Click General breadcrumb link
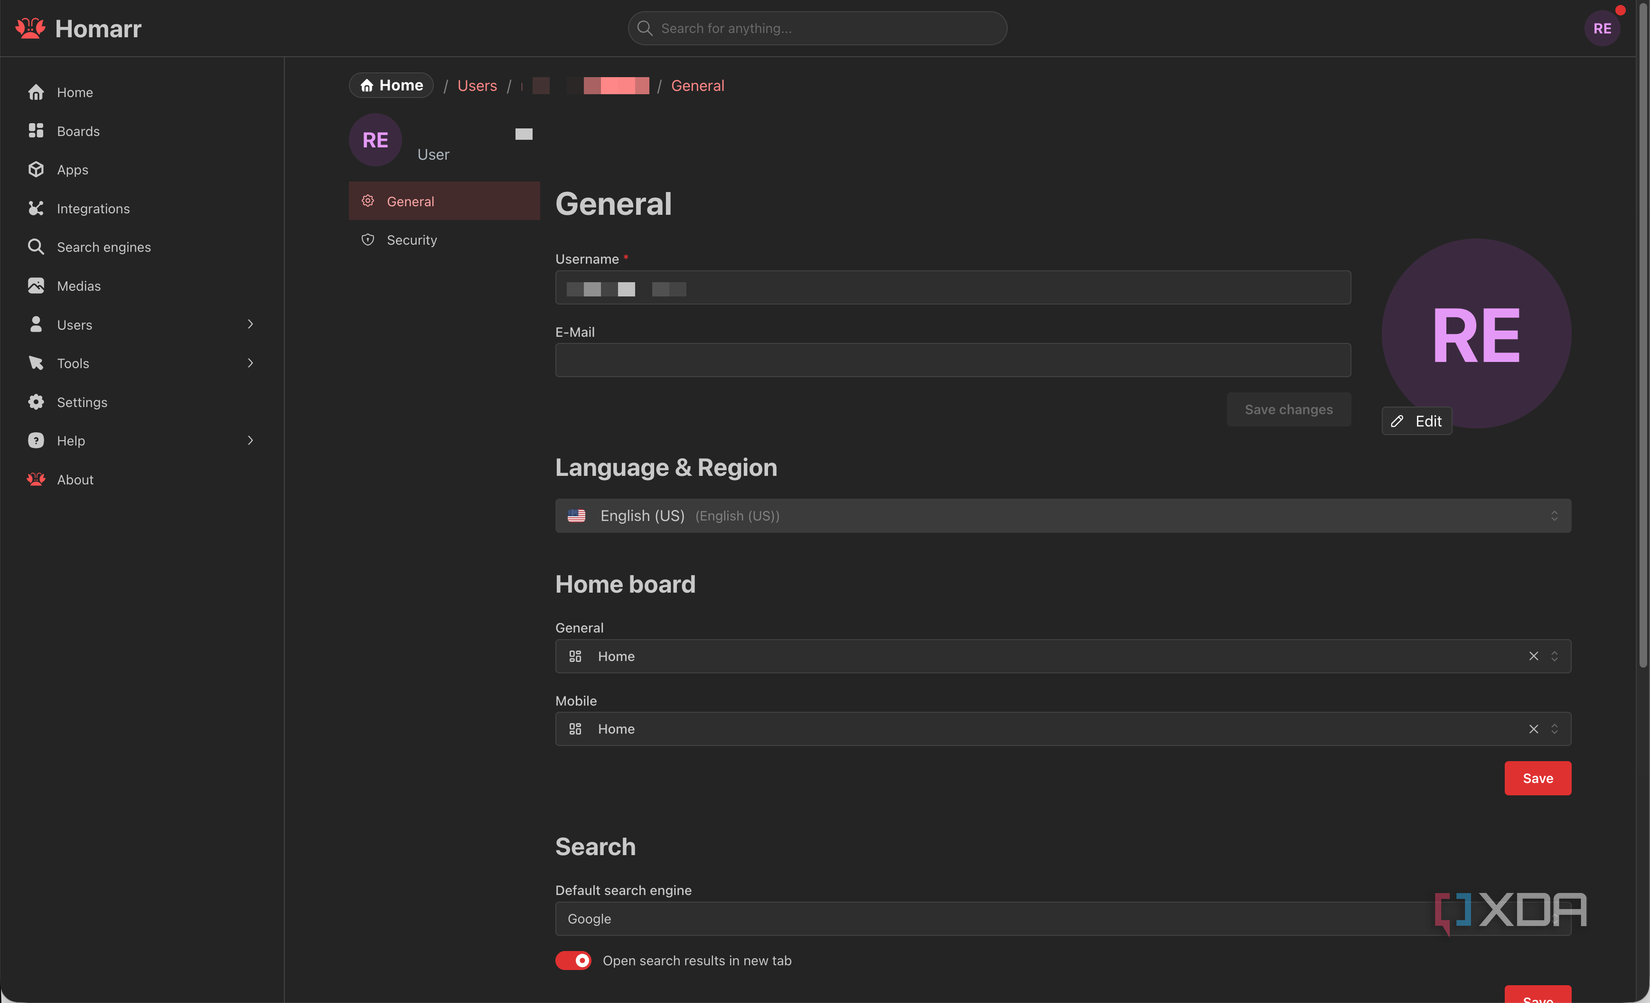Screen dimensions: 1650x1003 point(697,86)
